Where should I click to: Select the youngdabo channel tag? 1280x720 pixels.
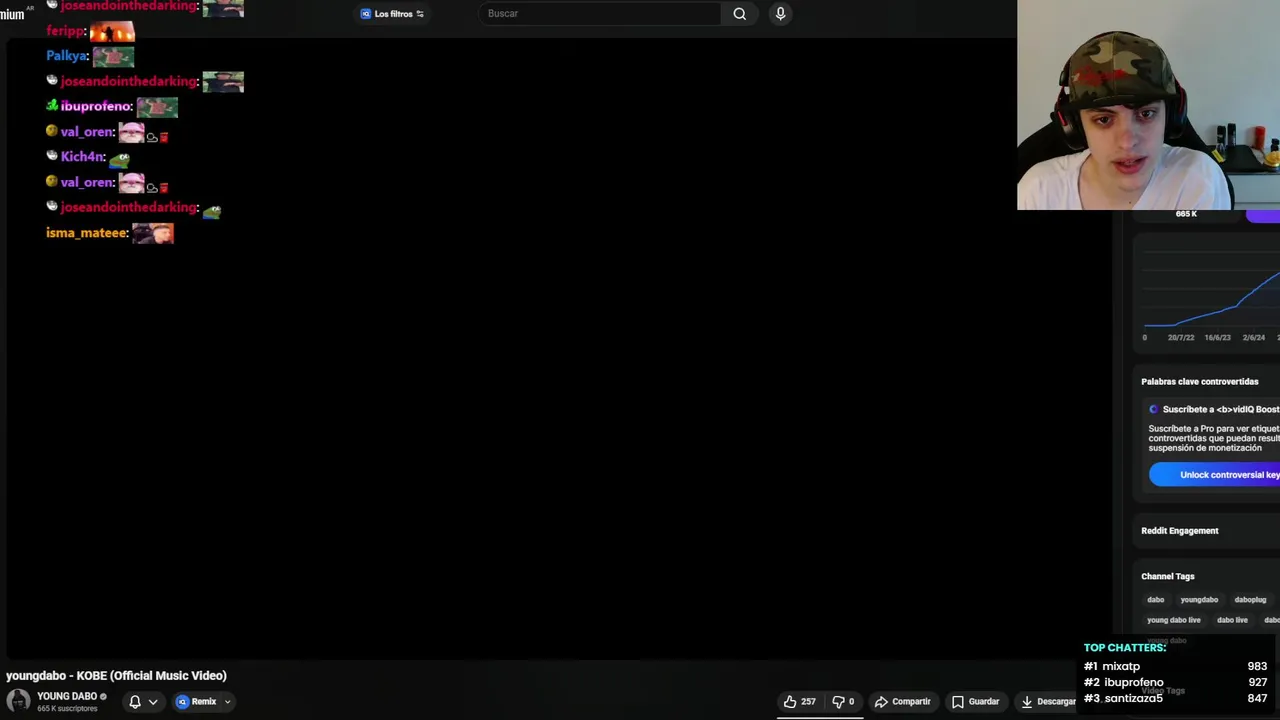1199,600
